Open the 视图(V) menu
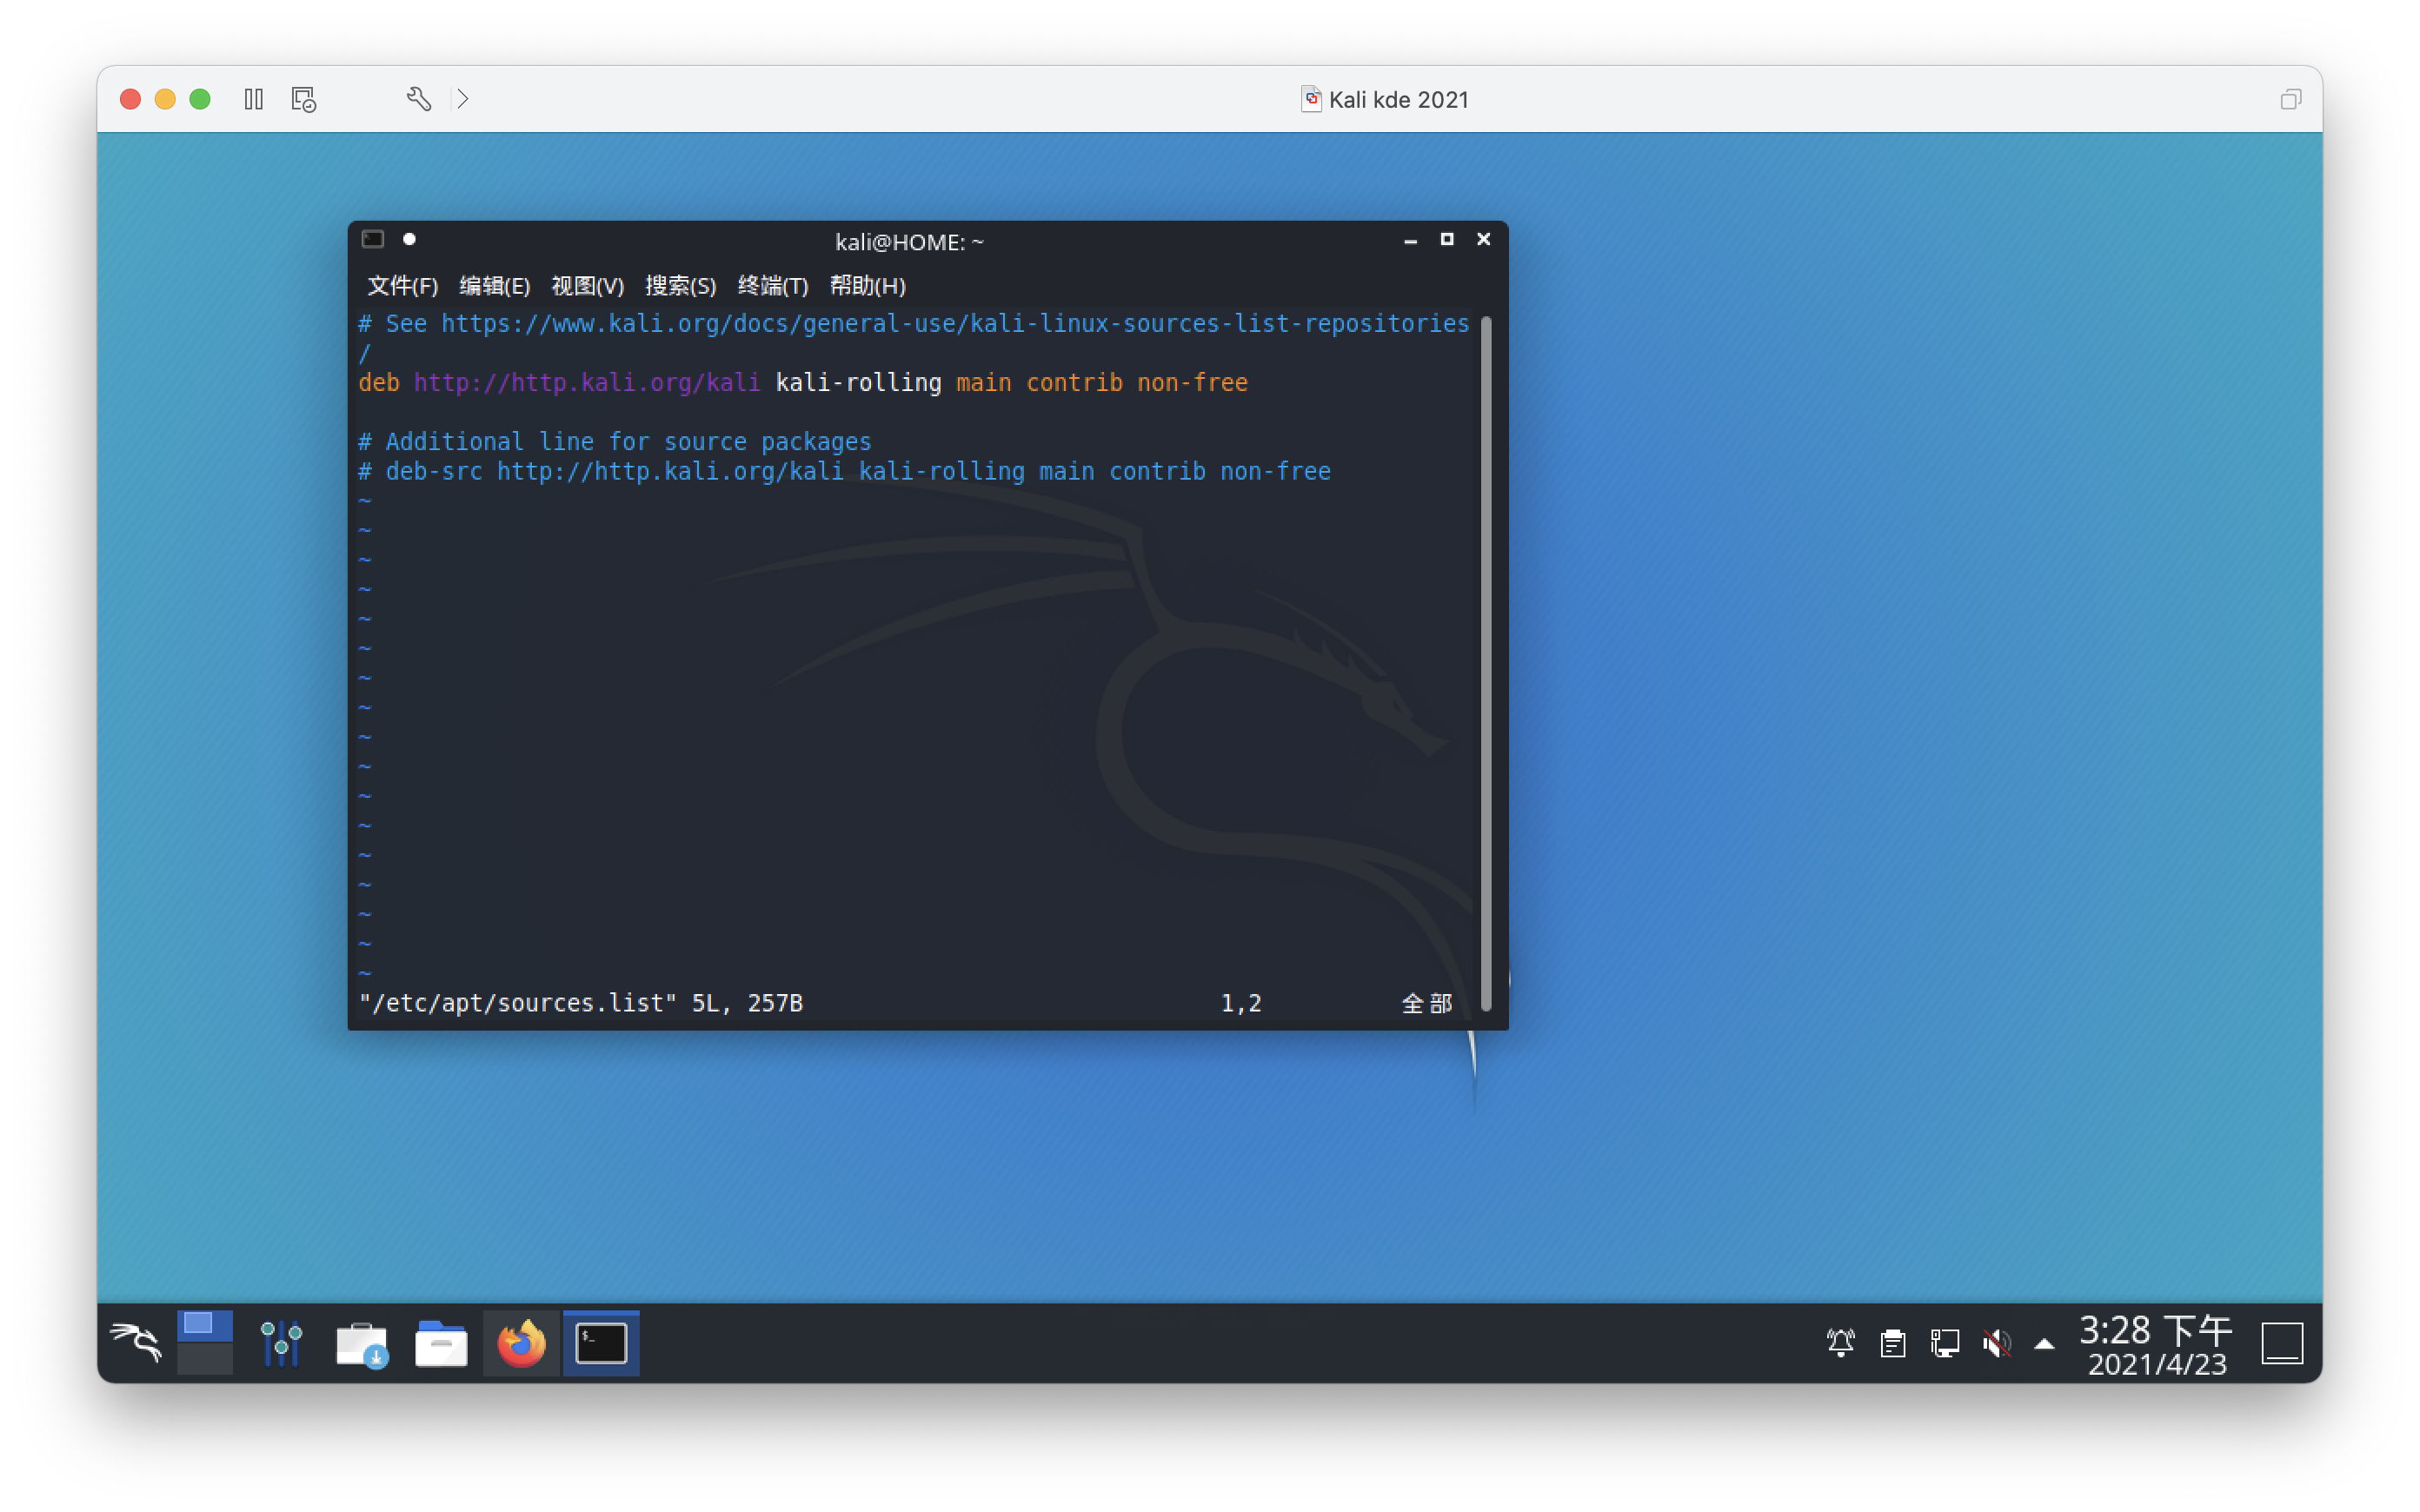This screenshot has width=2420, height=1512. point(587,286)
